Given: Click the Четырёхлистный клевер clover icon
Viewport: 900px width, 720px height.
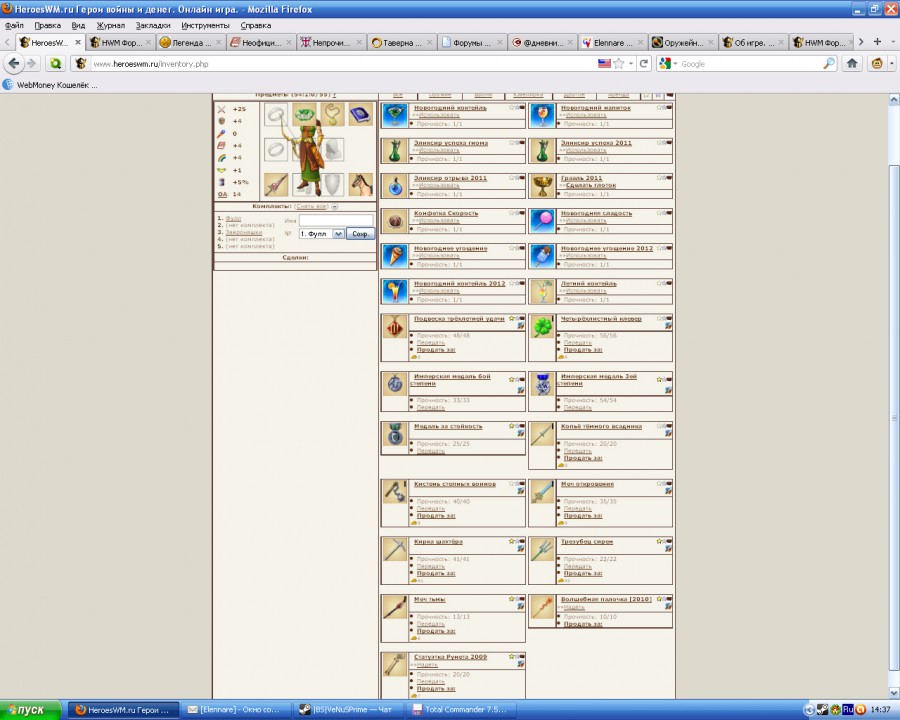Looking at the screenshot, I should click(542, 327).
